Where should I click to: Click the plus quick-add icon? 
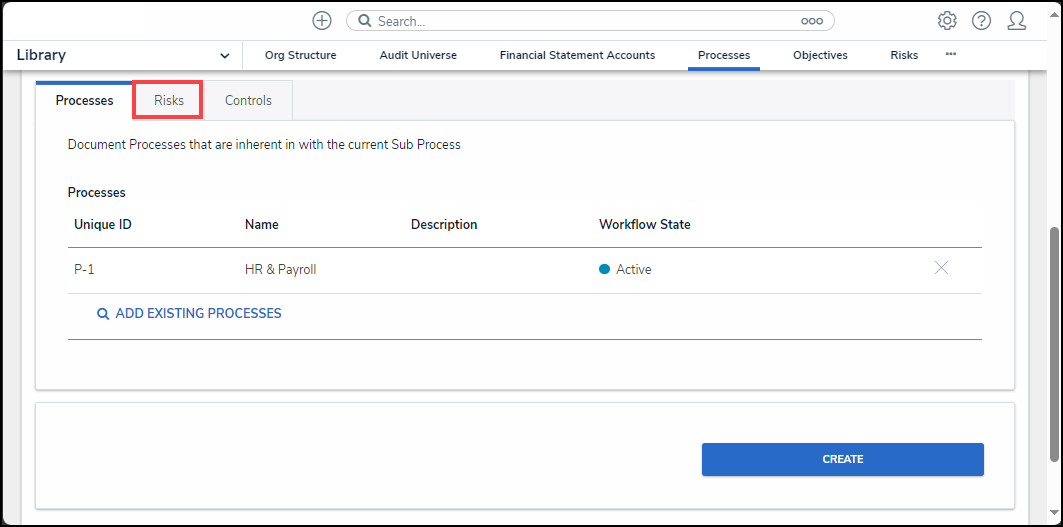click(x=322, y=21)
